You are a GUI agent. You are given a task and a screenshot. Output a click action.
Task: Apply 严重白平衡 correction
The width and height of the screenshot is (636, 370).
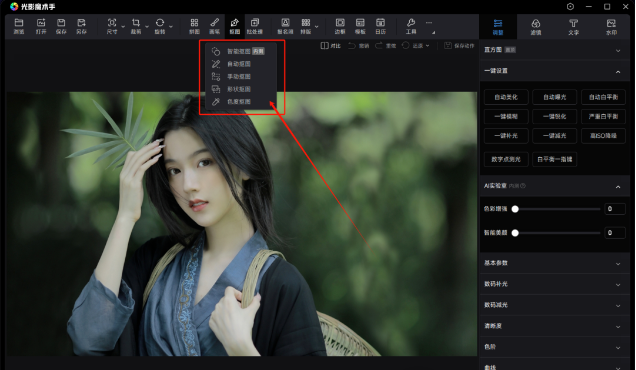[x=603, y=116]
